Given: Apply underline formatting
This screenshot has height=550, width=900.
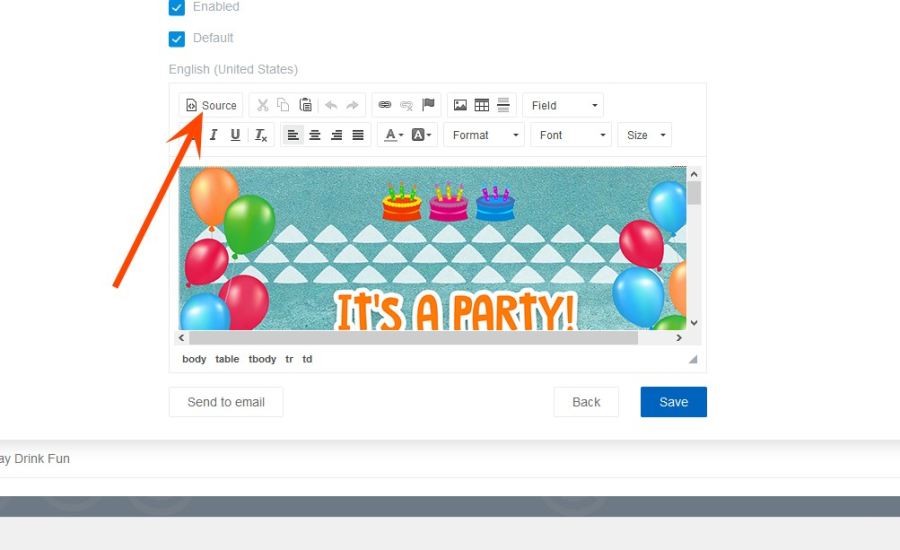Looking at the screenshot, I should pos(236,135).
